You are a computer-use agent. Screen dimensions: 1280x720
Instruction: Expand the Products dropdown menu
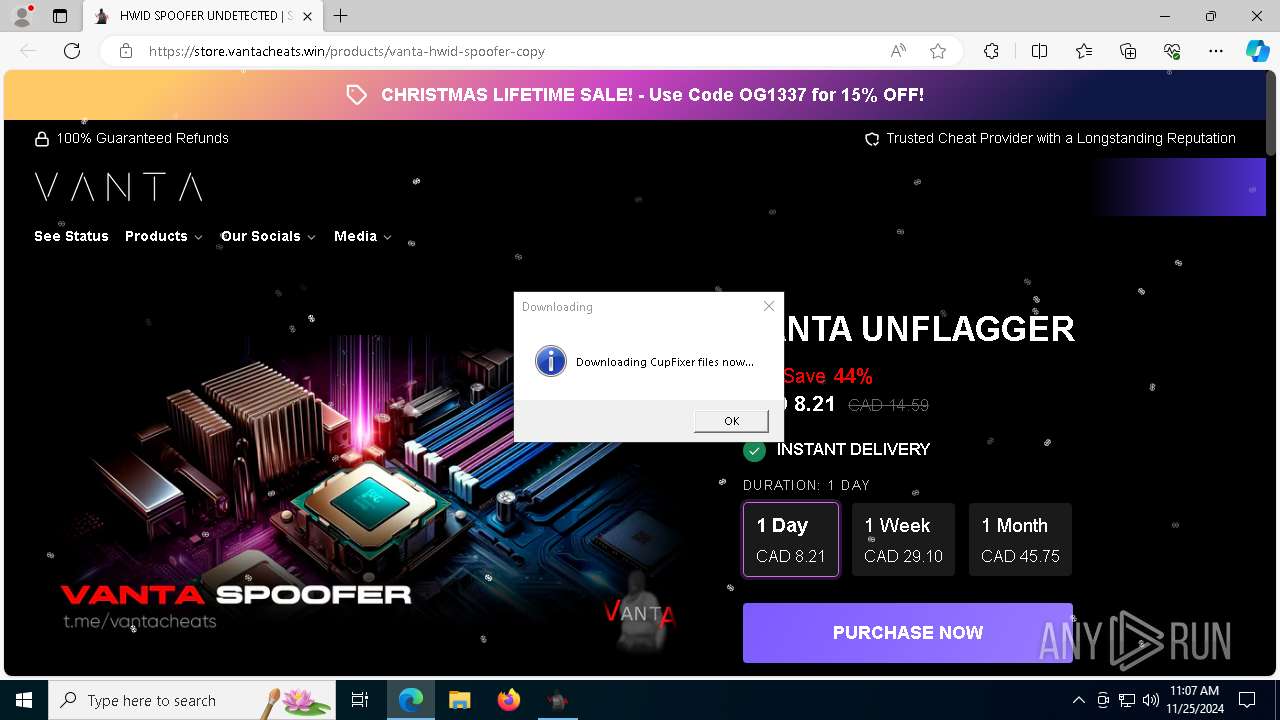tap(163, 236)
